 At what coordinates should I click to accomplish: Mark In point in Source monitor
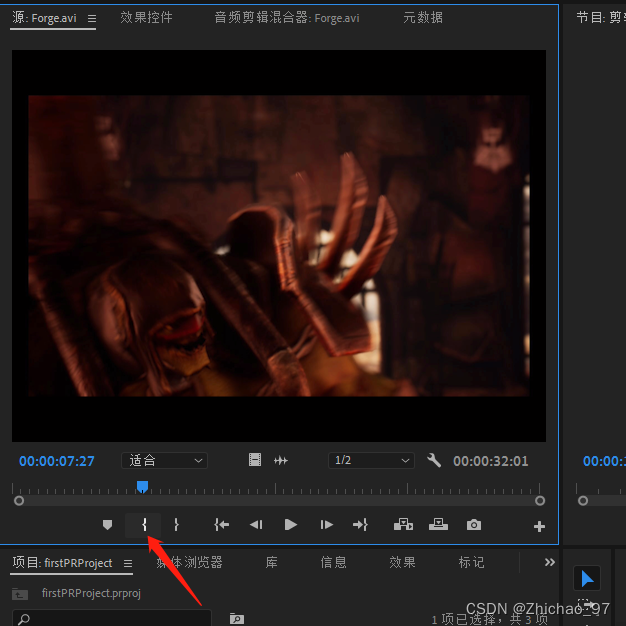pos(144,525)
